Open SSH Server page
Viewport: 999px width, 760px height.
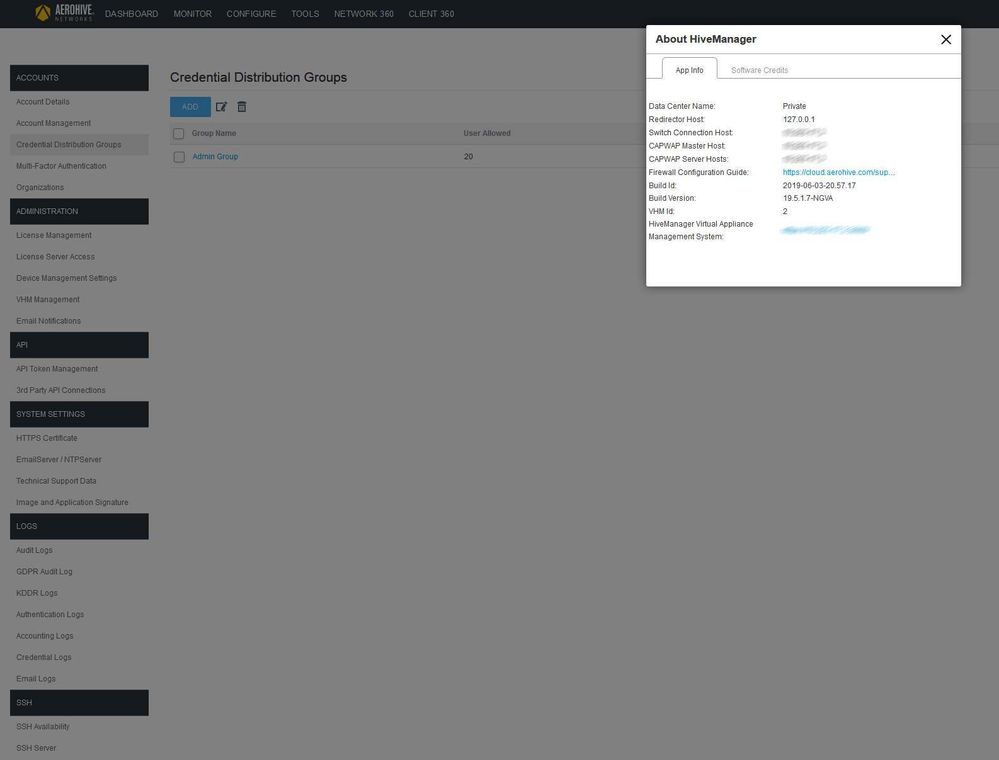[x=36, y=748]
